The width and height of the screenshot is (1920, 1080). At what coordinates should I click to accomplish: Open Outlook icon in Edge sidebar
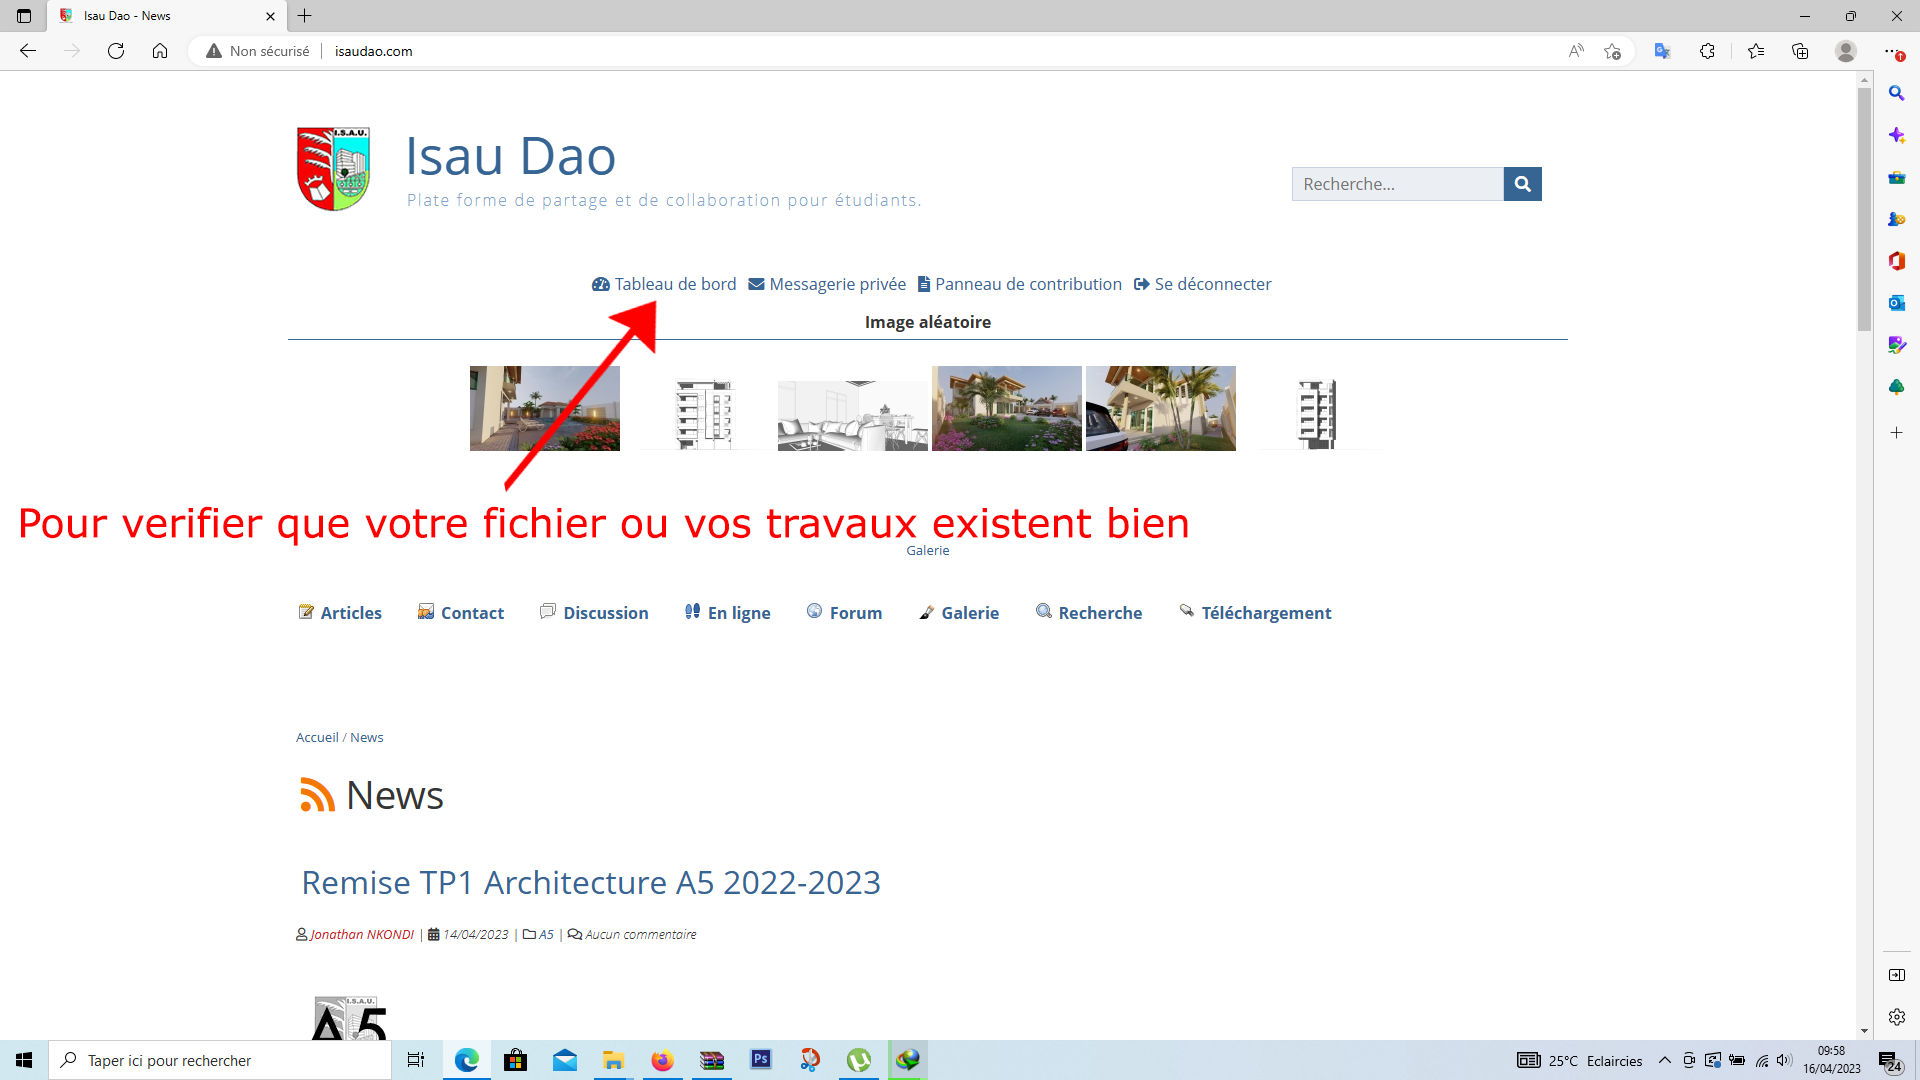[1896, 303]
